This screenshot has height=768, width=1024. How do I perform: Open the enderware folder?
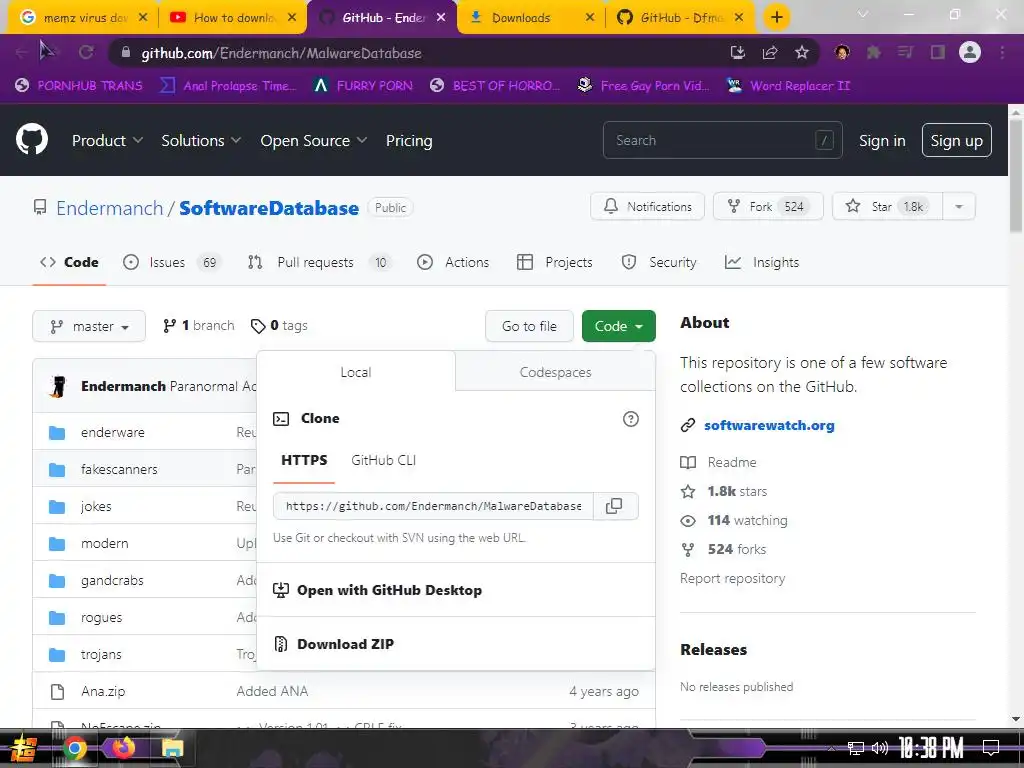[x=113, y=432]
